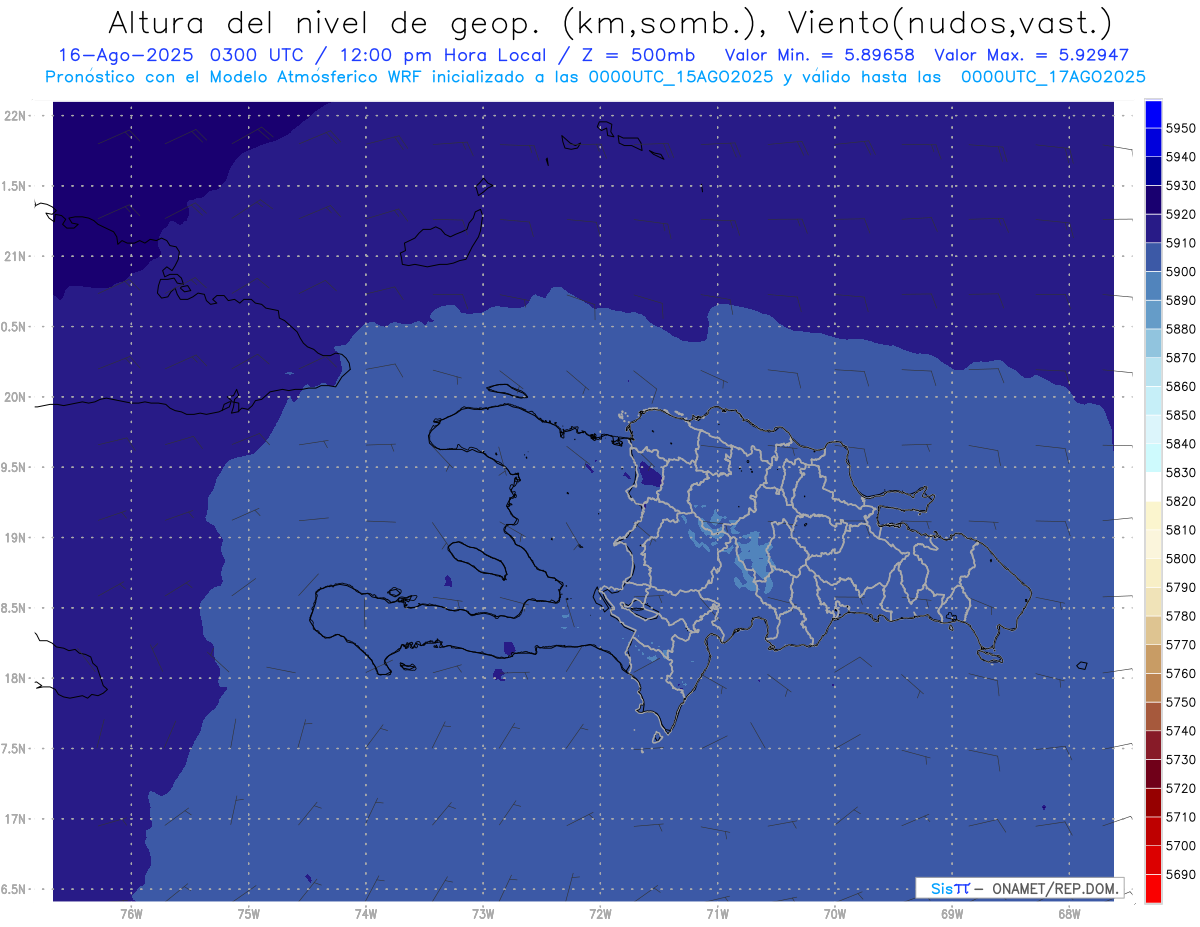
Task: Select the '5950' legend value
Action: (1181, 129)
